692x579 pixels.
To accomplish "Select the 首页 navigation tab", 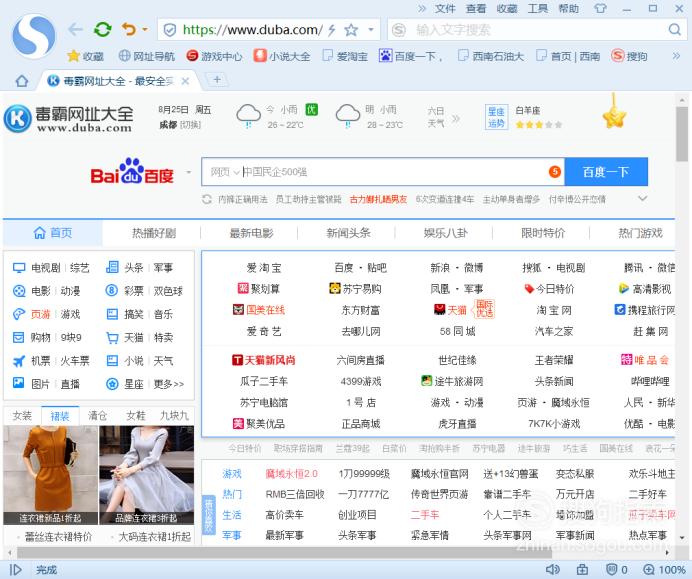I will pyautogui.click(x=53, y=233).
